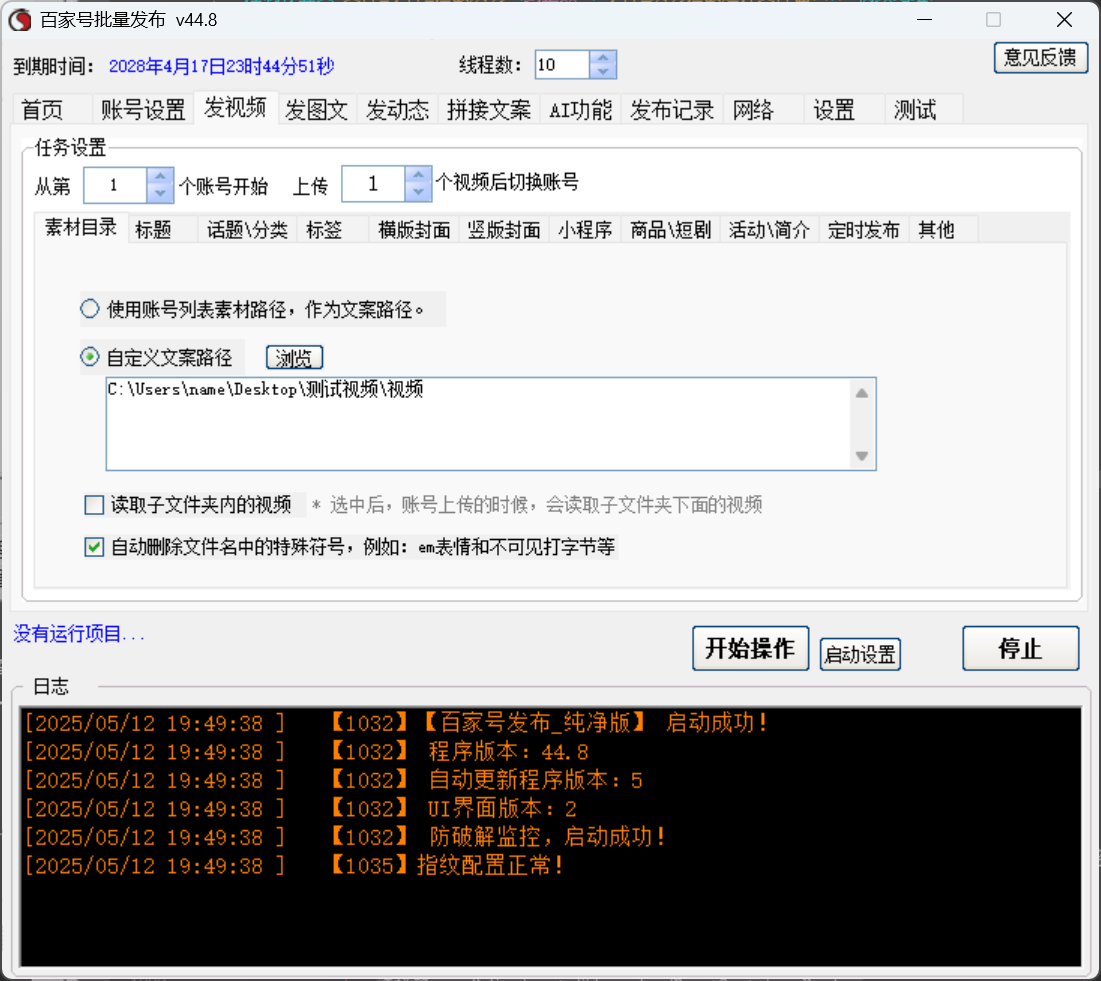
Task: Decrease starting account number with down arrow
Action: 160,193
